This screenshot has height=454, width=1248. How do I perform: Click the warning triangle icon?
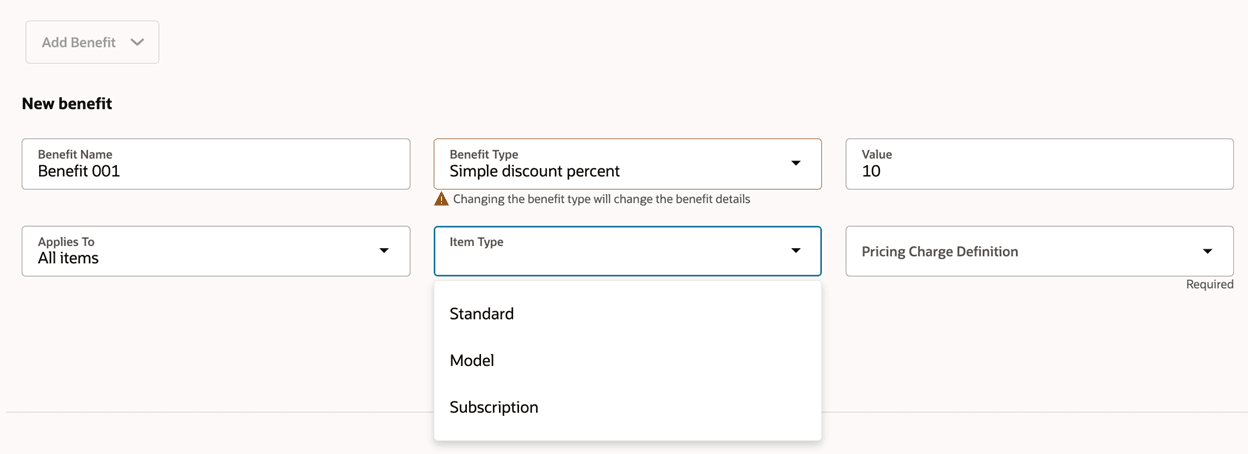(x=441, y=199)
